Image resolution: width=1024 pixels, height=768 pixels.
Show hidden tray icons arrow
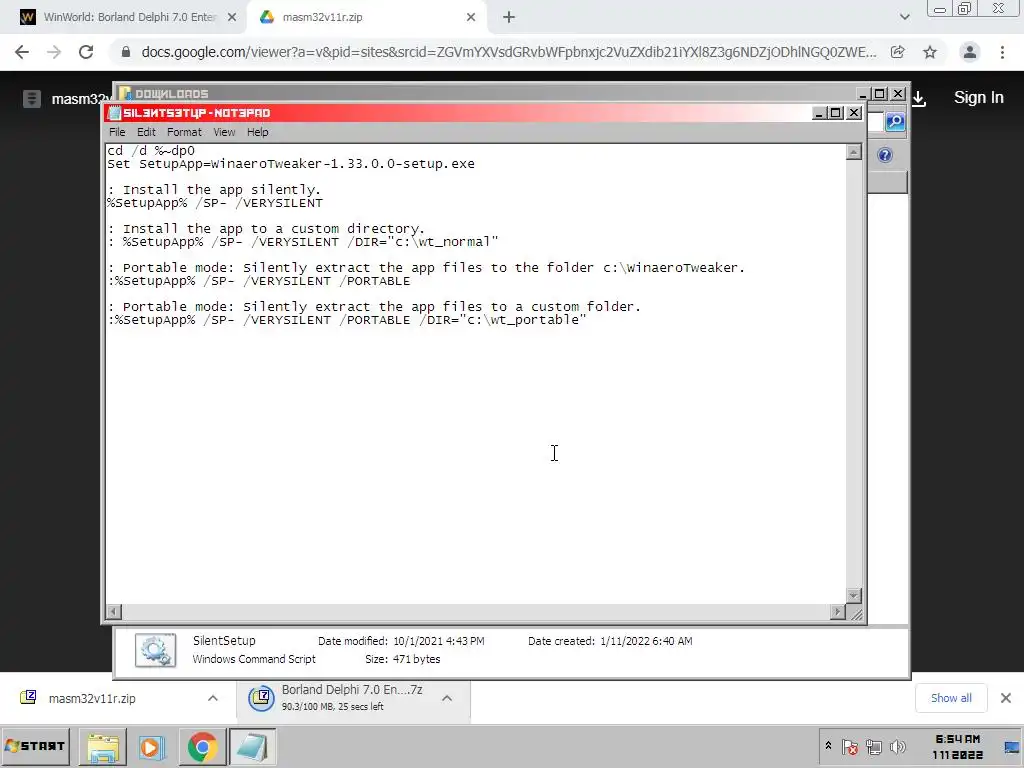pyautogui.click(x=828, y=746)
